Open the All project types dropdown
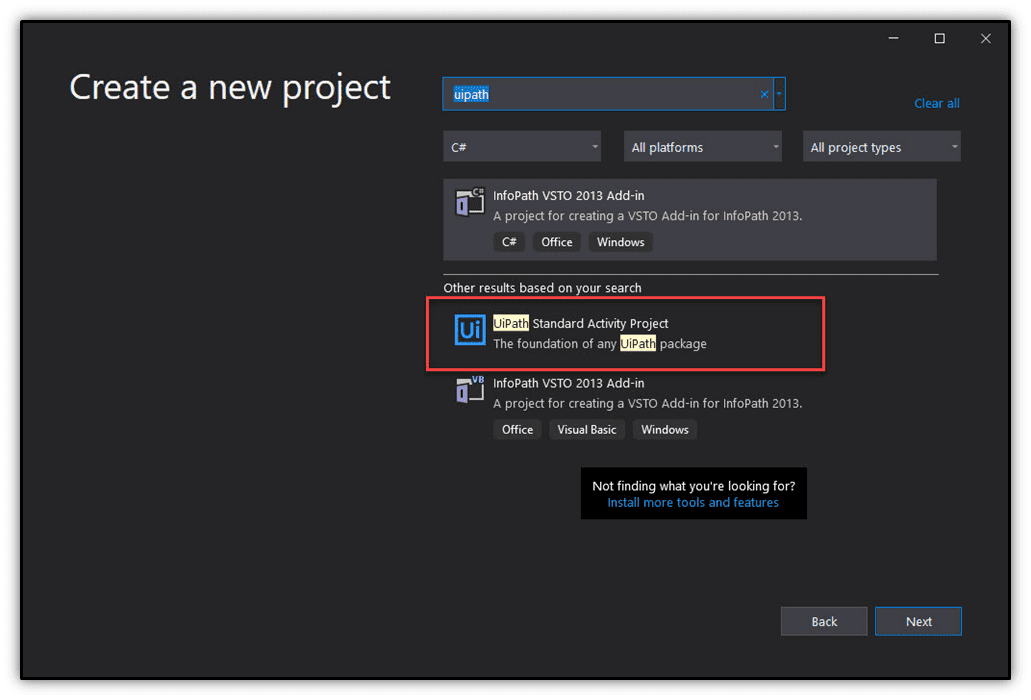Screen dimensions: 1031x700 click(x=881, y=146)
